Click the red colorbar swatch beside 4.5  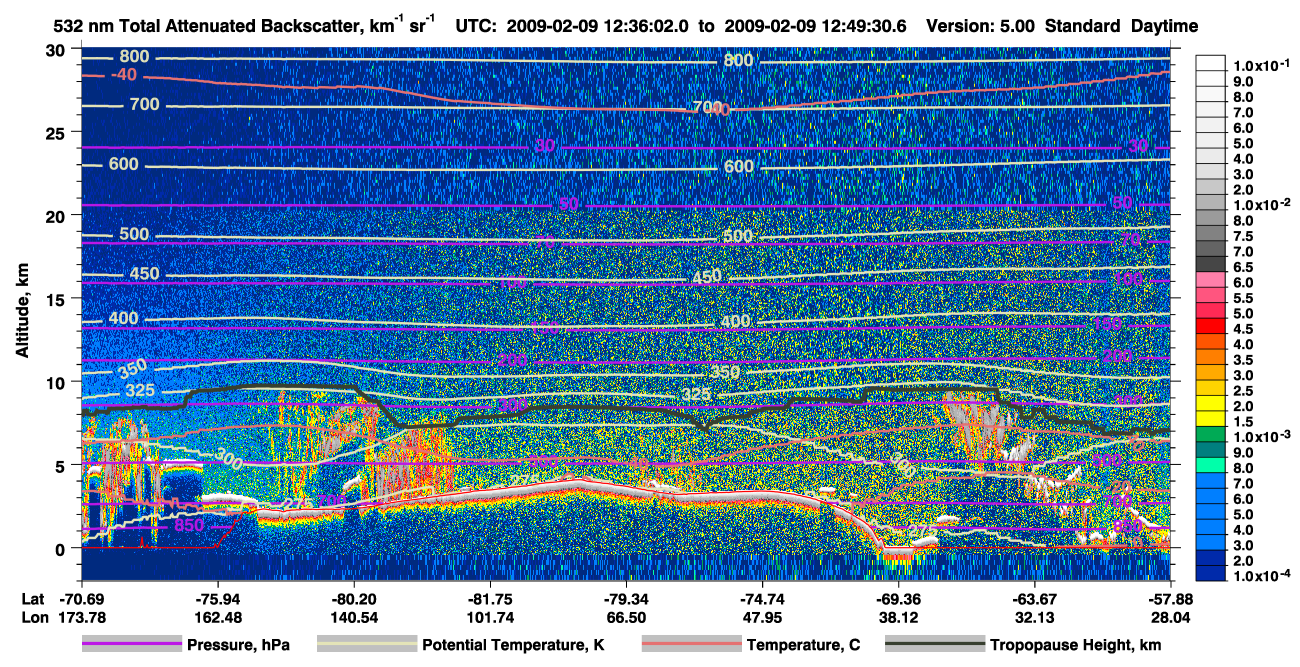point(1211,326)
